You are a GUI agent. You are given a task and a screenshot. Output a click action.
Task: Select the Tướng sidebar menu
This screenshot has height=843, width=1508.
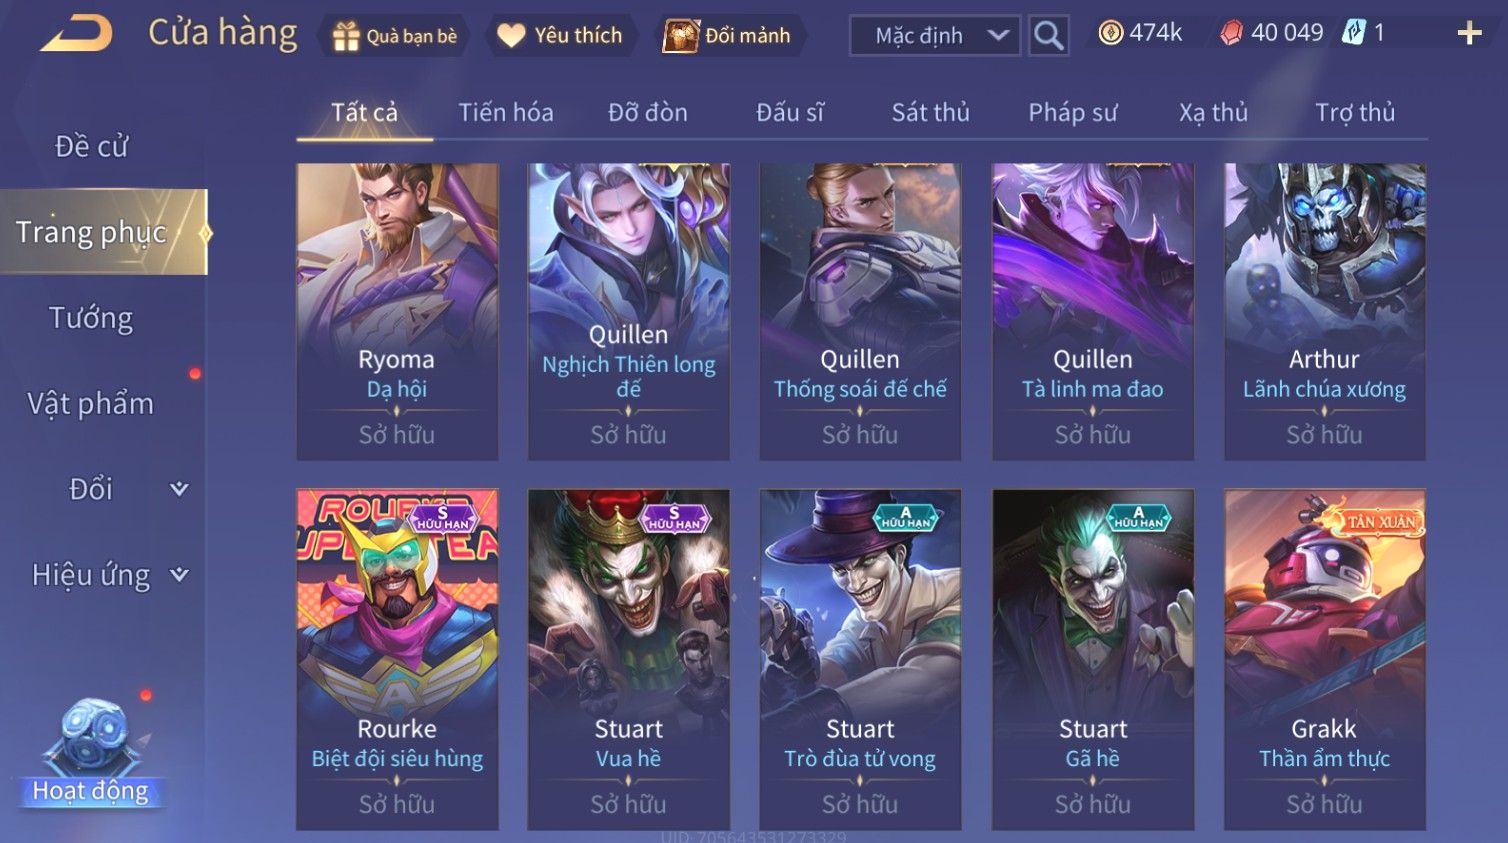click(91, 318)
